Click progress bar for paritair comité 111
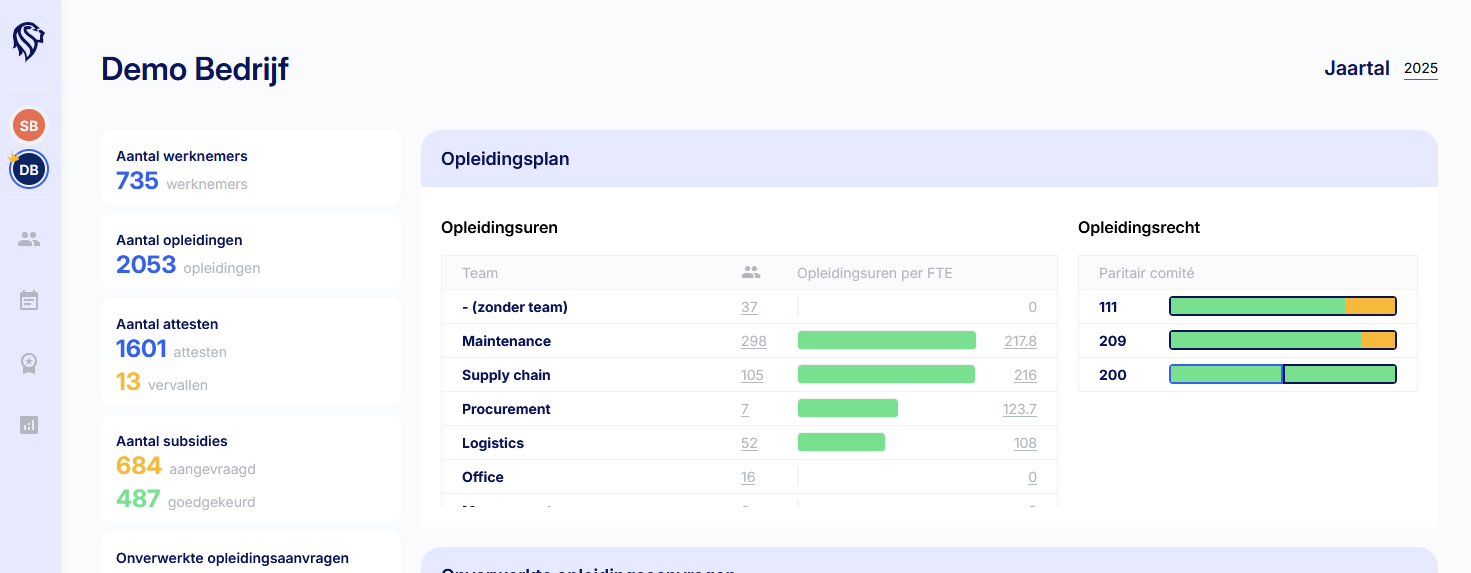This screenshot has height=573, width=1471. [x=1282, y=307]
